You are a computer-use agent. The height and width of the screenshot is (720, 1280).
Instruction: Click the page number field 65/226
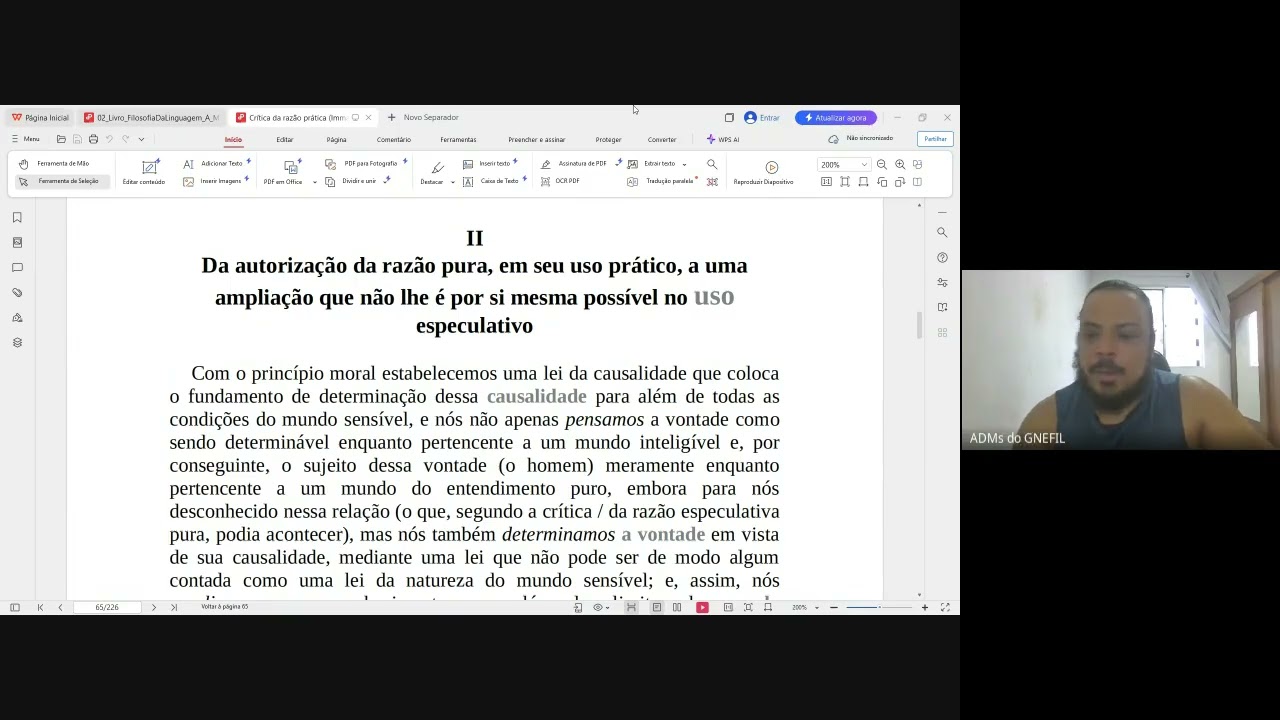coord(107,607)
